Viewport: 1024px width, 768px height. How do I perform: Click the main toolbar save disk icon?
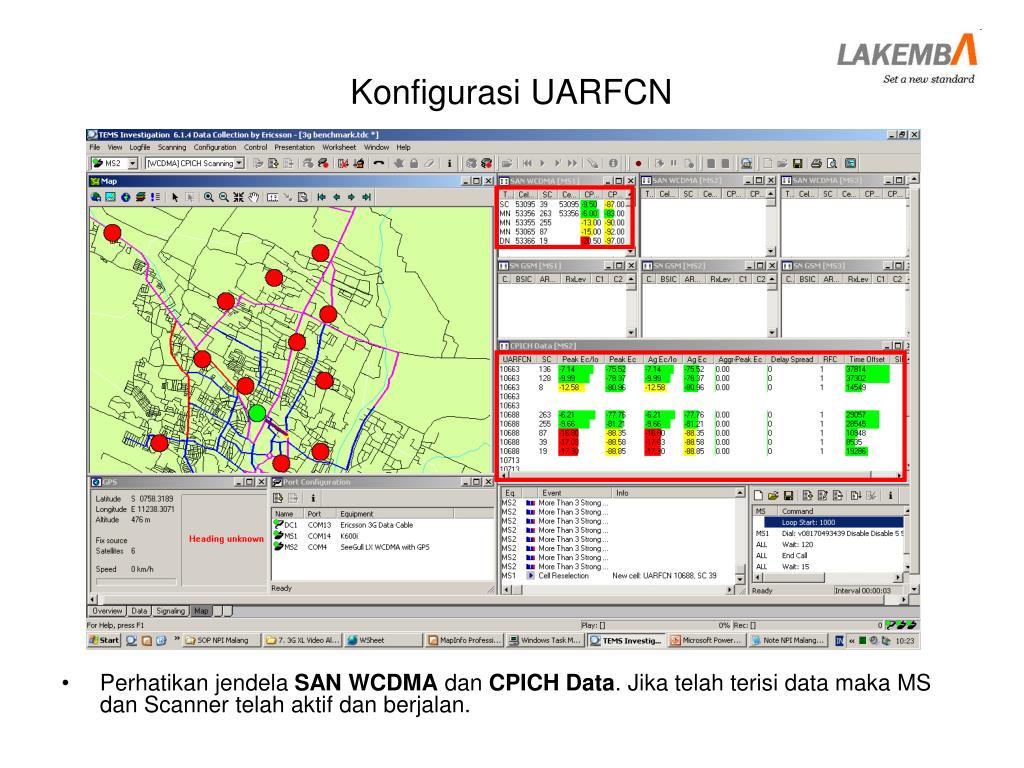point(797,163)
